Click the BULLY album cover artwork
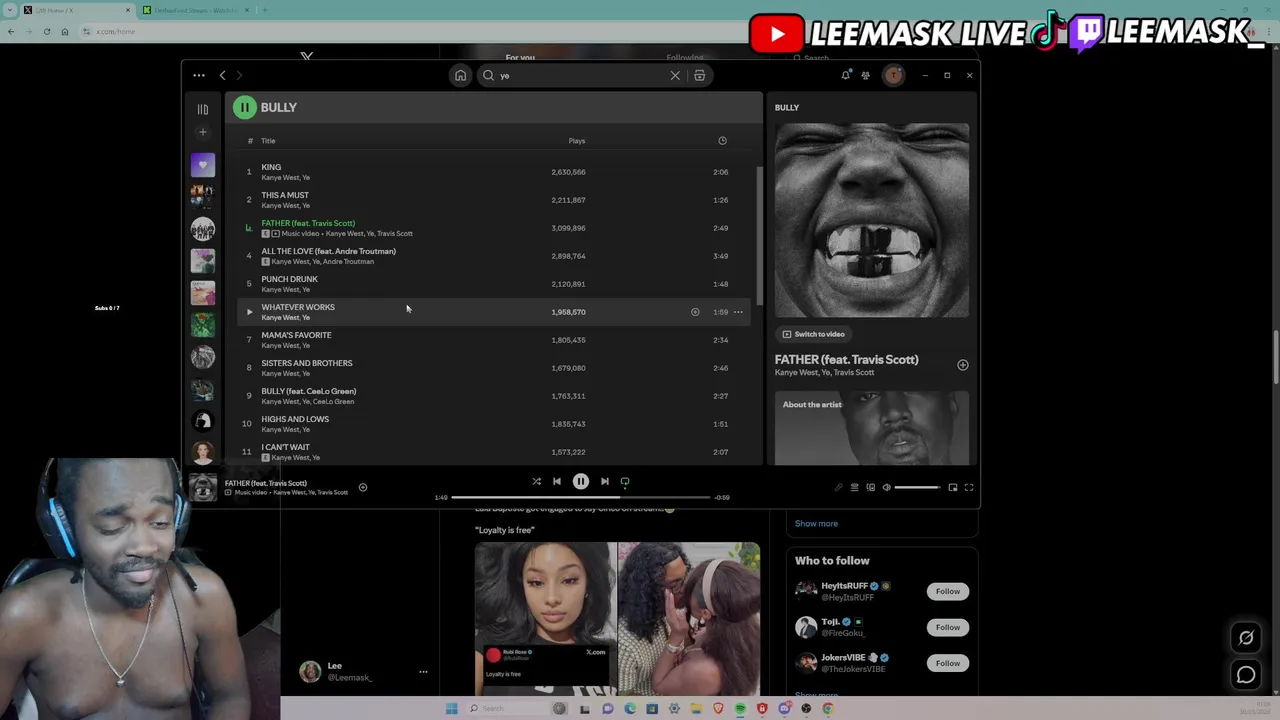 [x=872, y=220]
